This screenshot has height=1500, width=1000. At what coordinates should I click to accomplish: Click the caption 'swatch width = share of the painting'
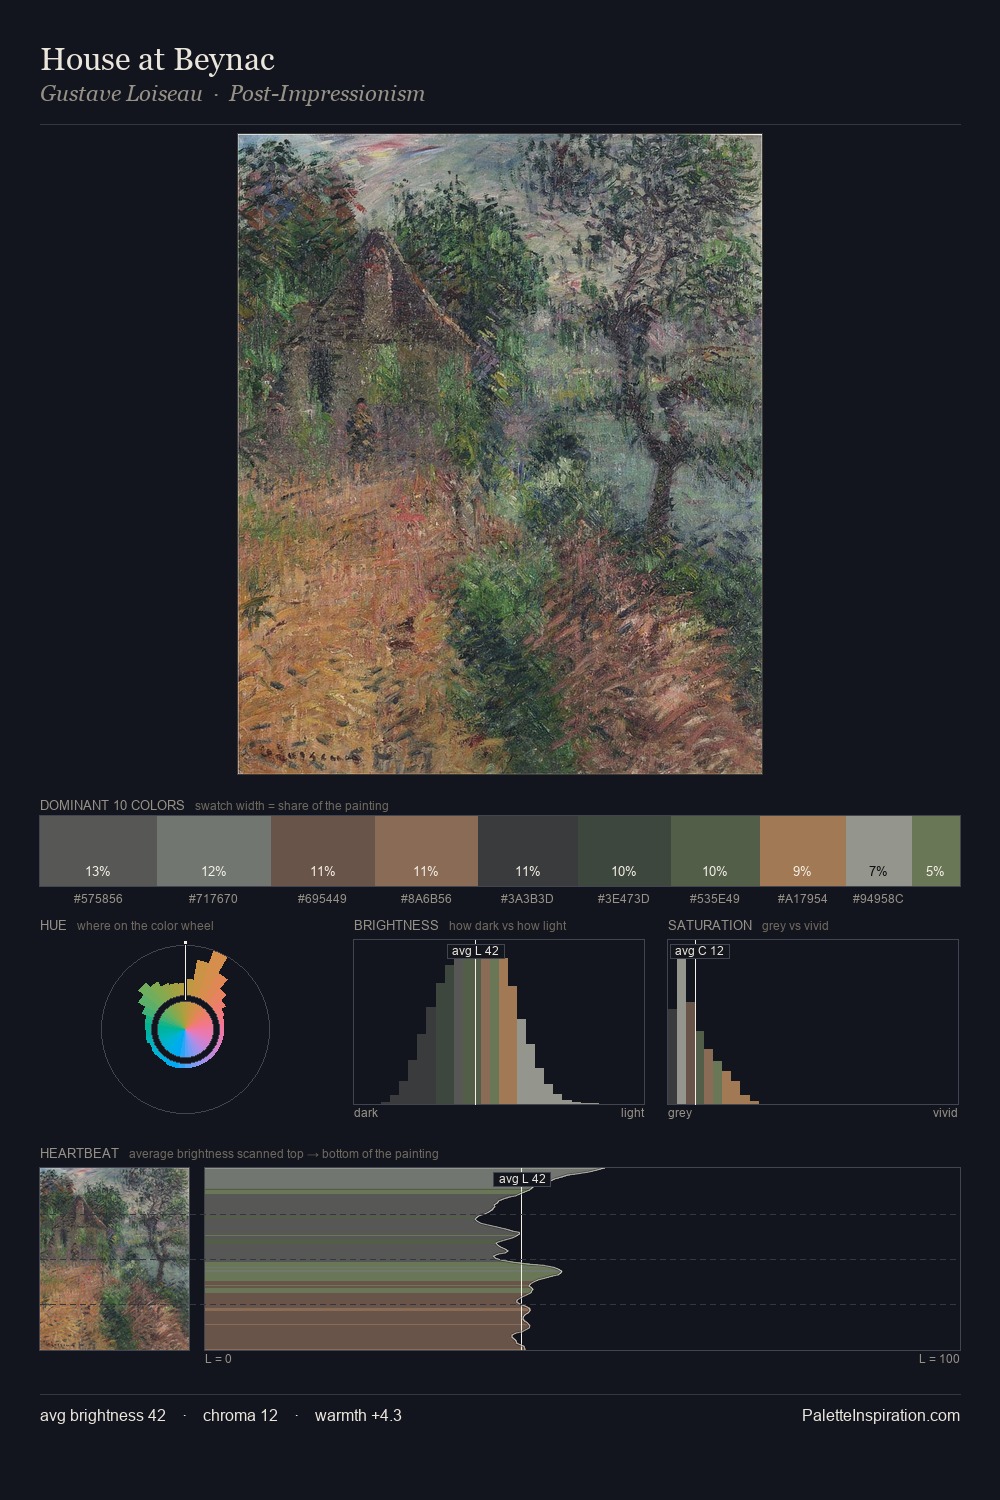(x=292, y=806)
